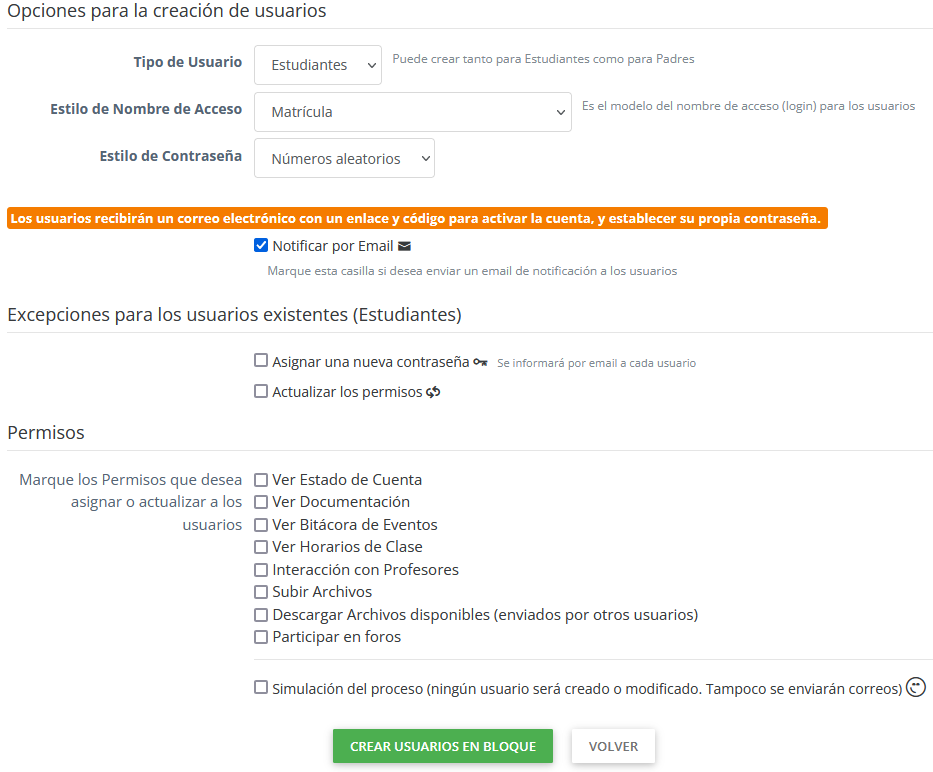Expand the Estilo de Nombre de Acceso dropdown
The width and height of the screenshot is (933, 772).
pos(412,112)
